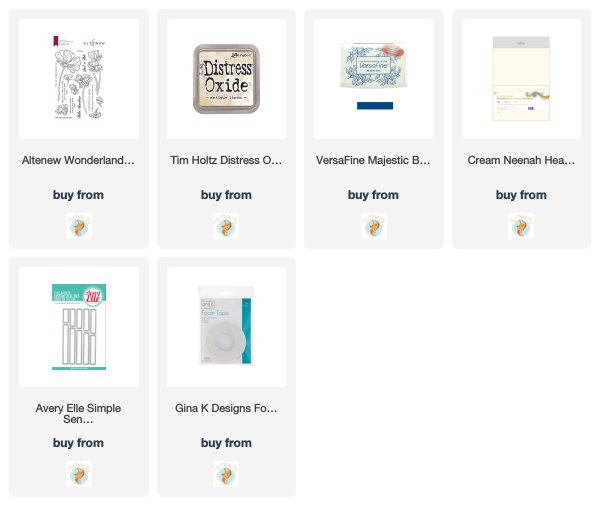
Task: Click the store icon under Avery Elle Simple Sentiment
Action: pyautogui.click(x=79, y=474)
